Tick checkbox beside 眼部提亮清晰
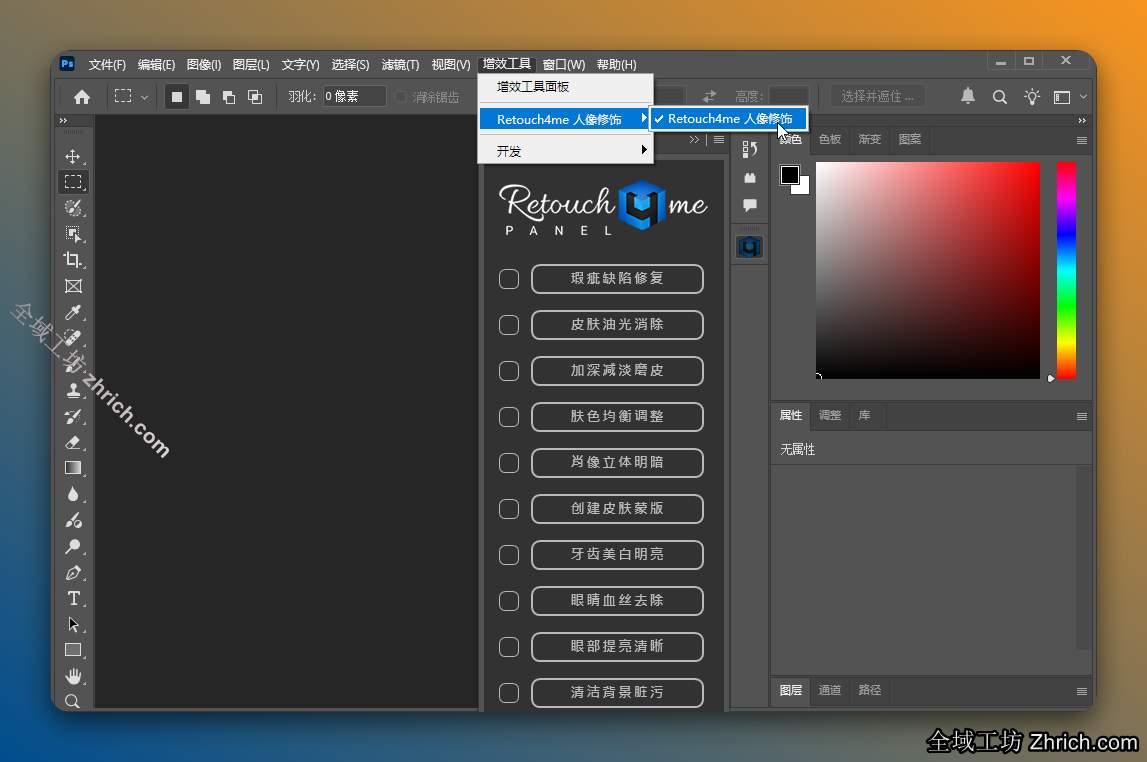1147x762 pixels. pyautogui.click(x=508, y=647)
